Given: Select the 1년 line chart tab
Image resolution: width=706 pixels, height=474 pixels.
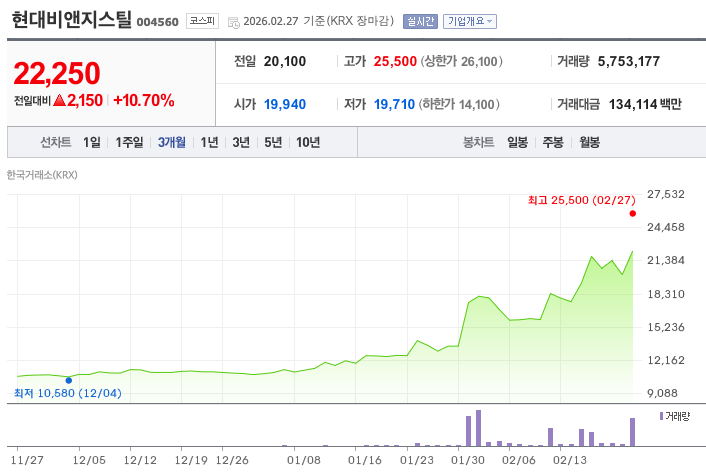Looking at the screenshot, I should pos(209,142).
